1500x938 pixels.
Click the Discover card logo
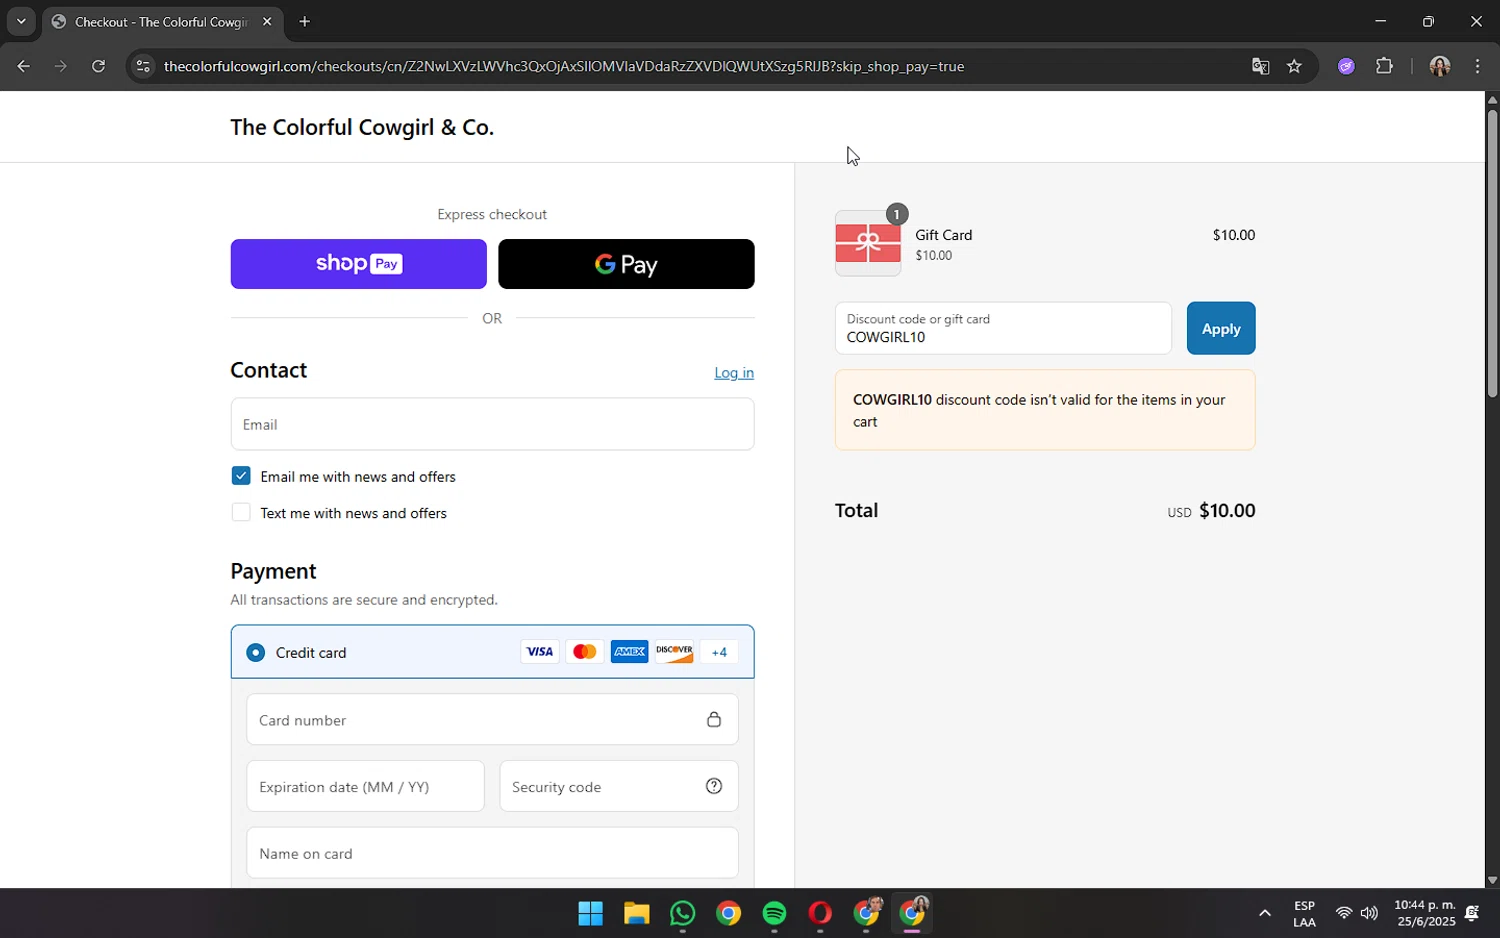(x=675, y=652)
